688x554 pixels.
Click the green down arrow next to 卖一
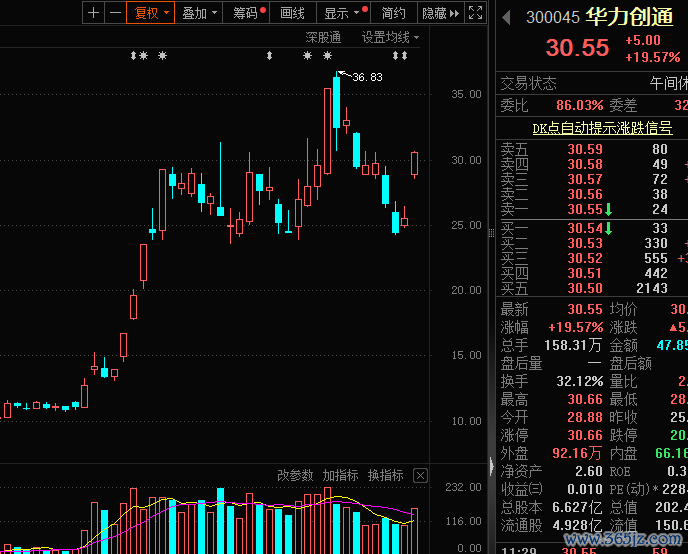[608, 210]
